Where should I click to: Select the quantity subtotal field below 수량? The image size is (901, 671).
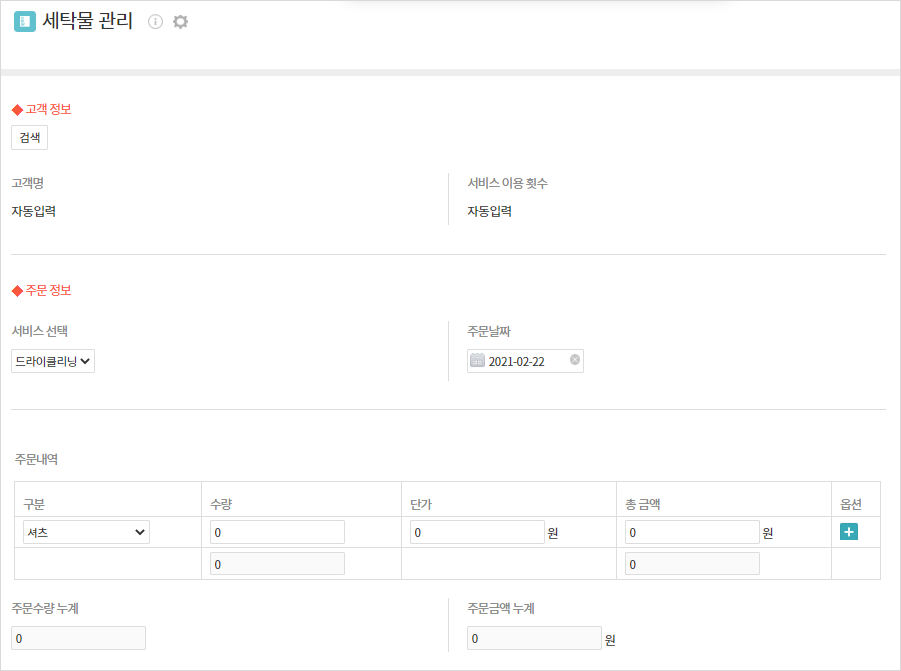278,564
